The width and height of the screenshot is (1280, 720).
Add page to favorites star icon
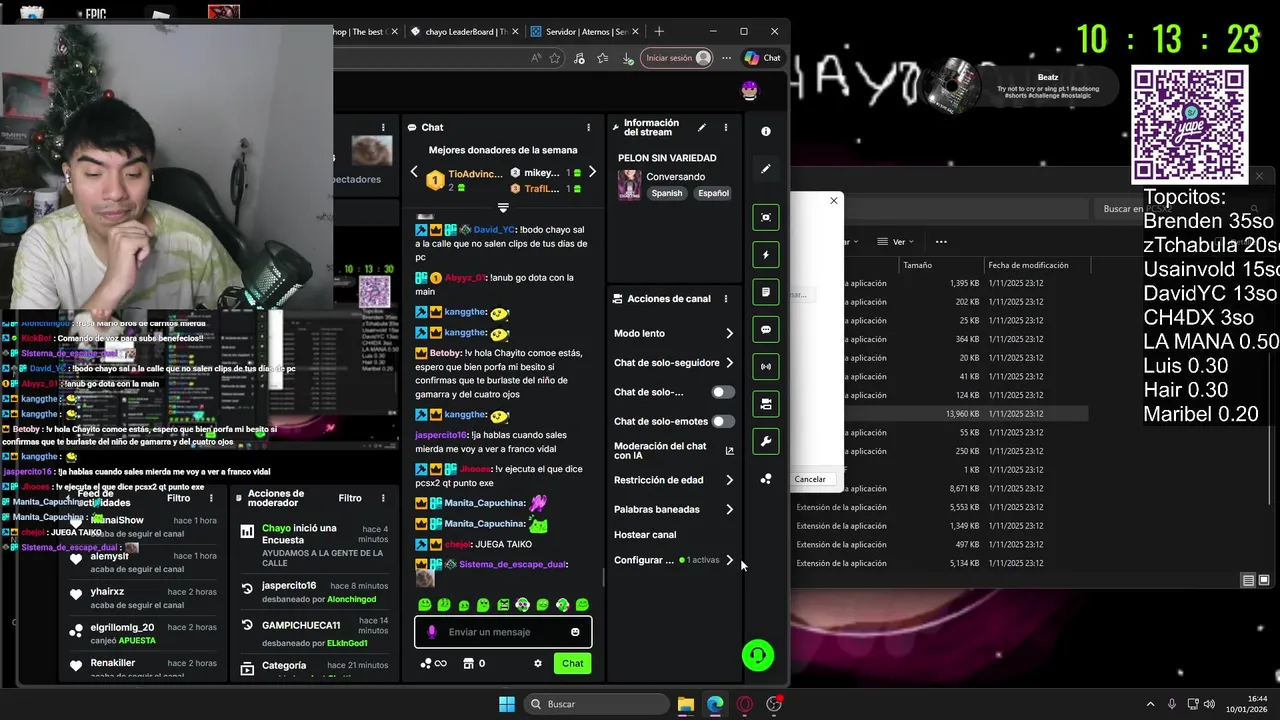pyautogui.click(x=555, y=58)
